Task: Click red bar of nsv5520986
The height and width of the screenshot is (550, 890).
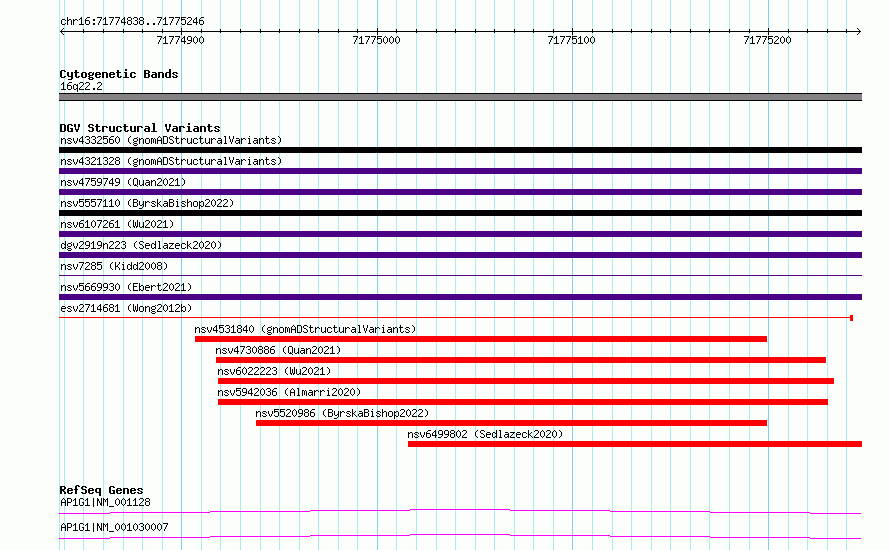Action: (x=511, y=423)
